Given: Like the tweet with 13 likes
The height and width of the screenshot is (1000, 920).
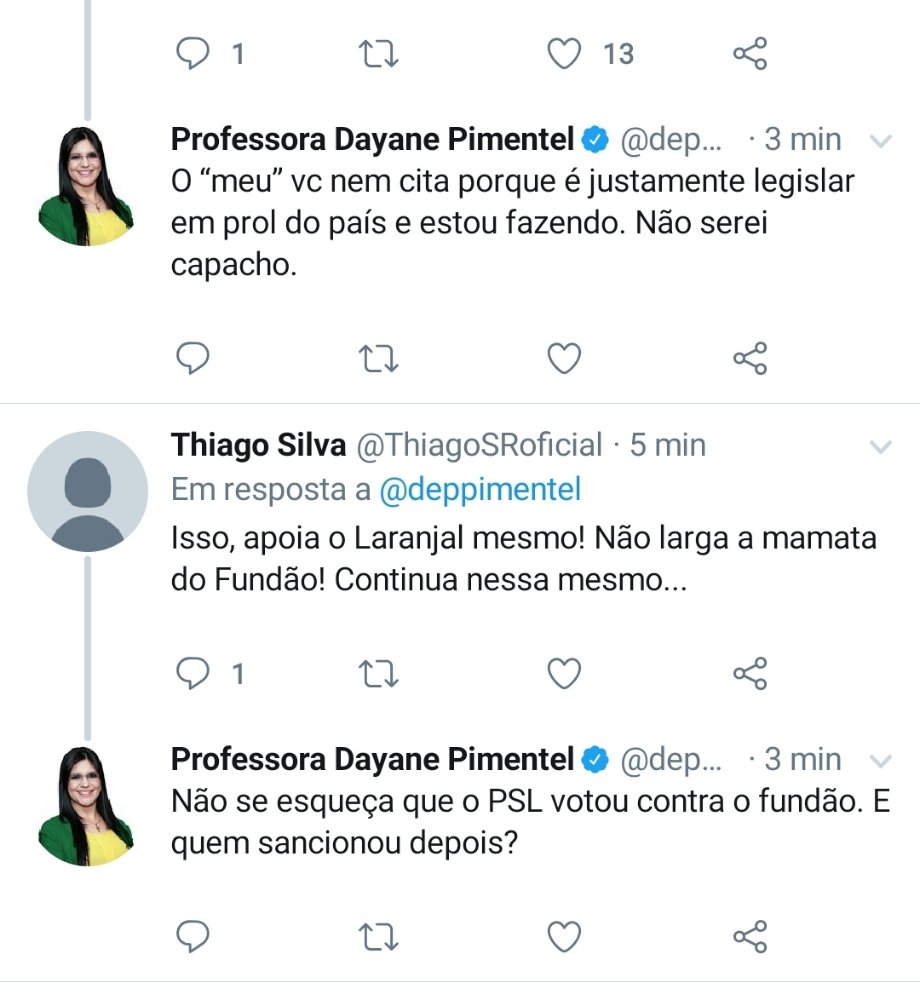Looking at the screenshot, I should (565, 54).
